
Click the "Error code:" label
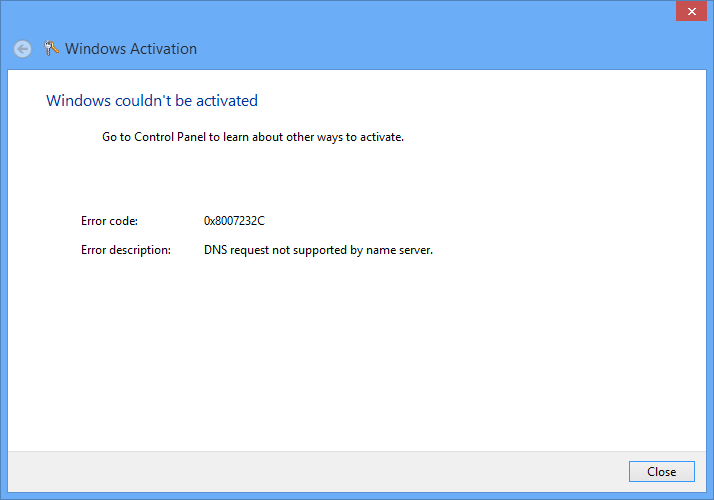tap(109, 220)
